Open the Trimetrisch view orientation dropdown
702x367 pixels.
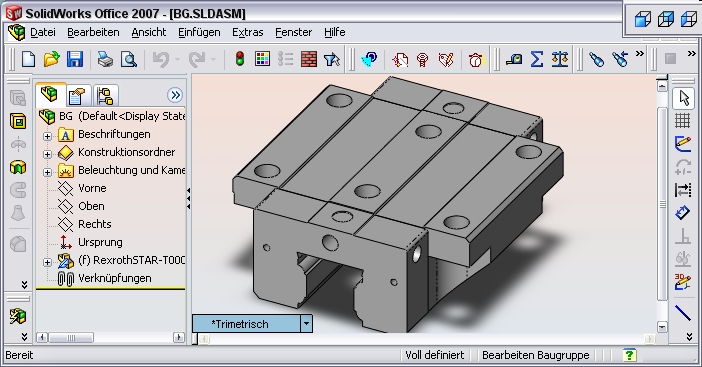pos(306,323)
